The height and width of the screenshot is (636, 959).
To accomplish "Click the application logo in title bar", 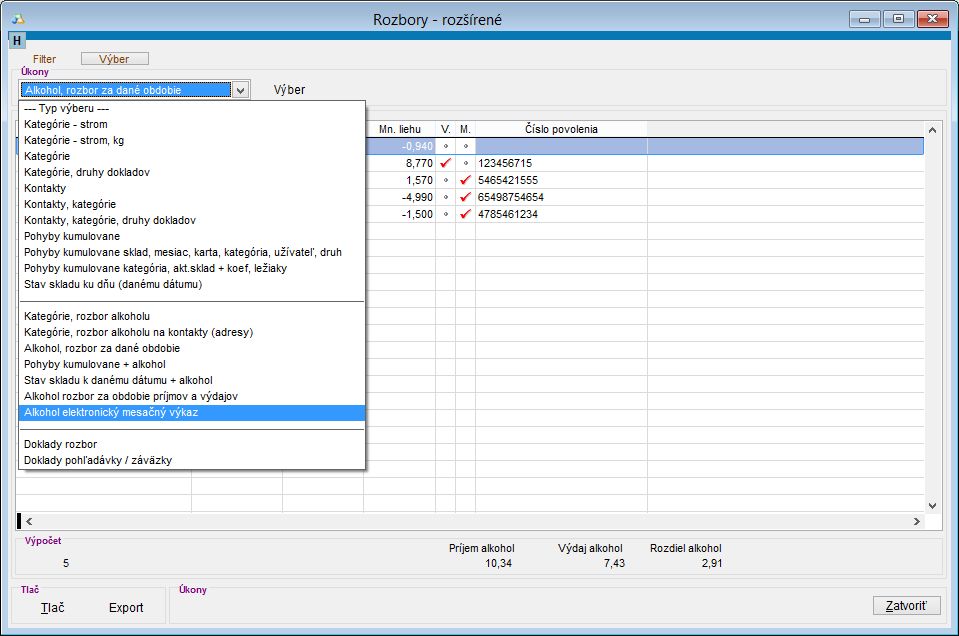I will point(17,18).
